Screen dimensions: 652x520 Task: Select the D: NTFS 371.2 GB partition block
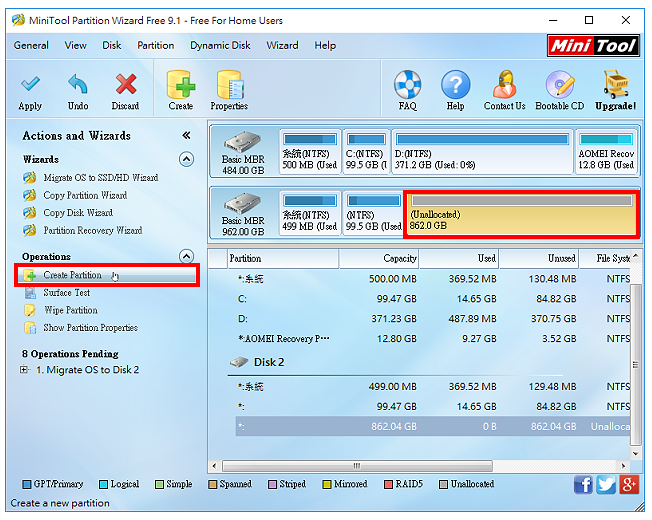(x=482, y=152)
